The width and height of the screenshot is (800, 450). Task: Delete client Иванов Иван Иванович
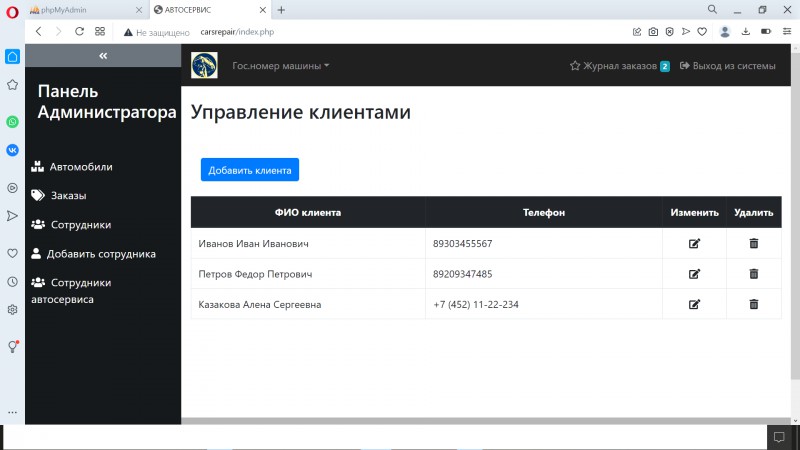pos(754,243)
